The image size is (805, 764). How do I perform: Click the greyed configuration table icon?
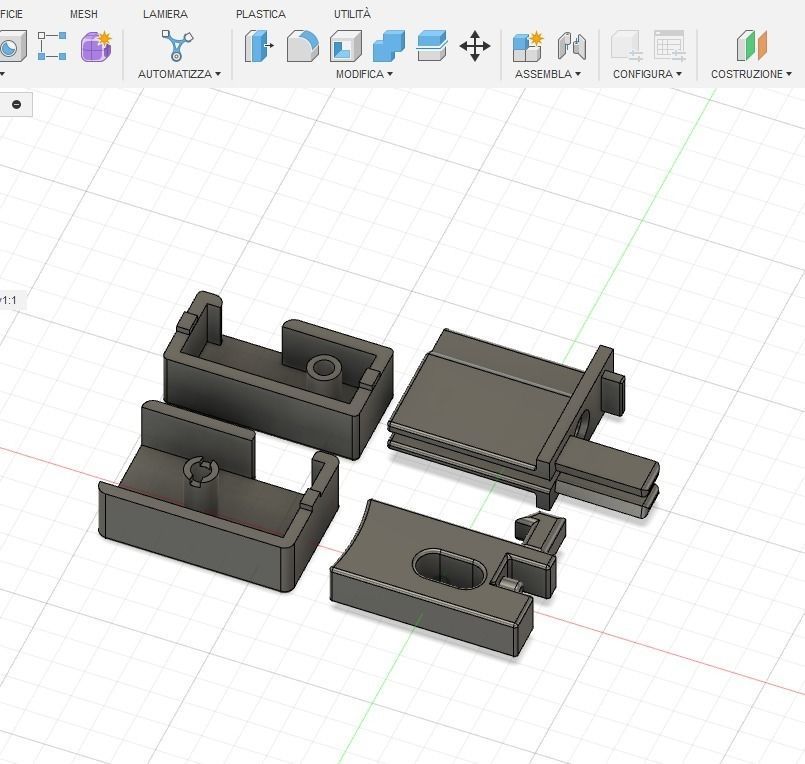click(x=670, y=46)
